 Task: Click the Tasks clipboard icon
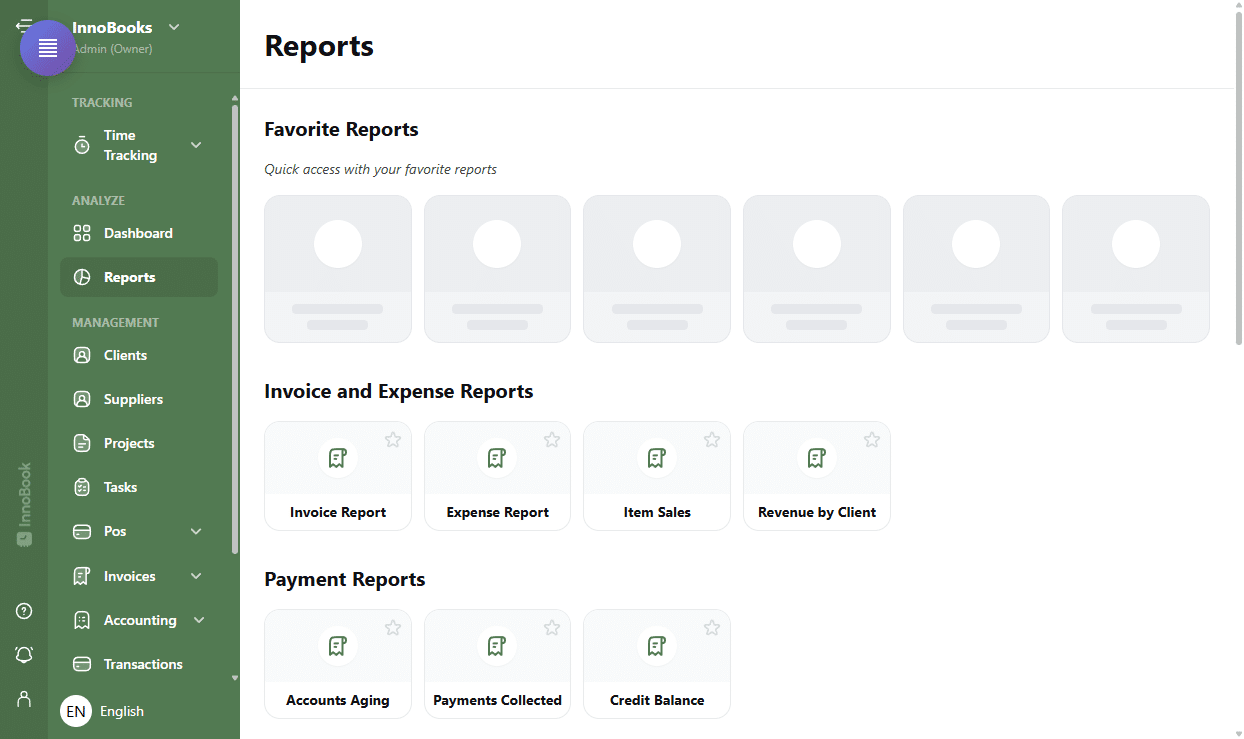click(x=82, y=487)
